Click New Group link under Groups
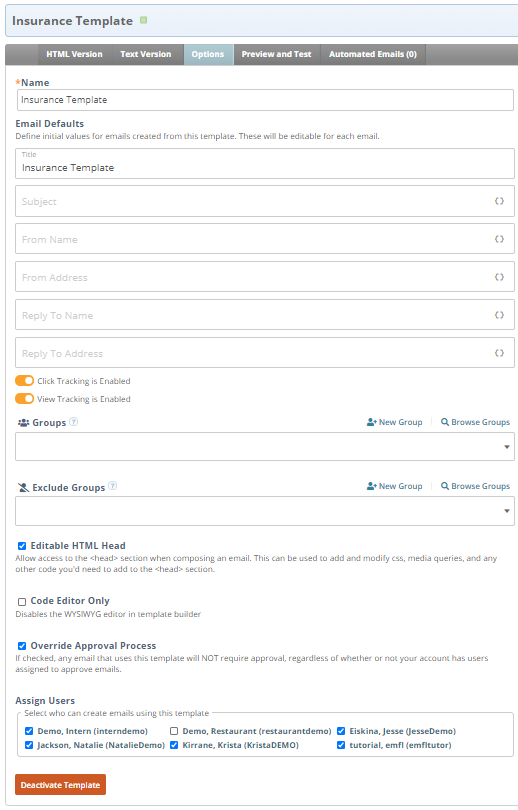This screenshot has width=518, height=810. (395, 422)
